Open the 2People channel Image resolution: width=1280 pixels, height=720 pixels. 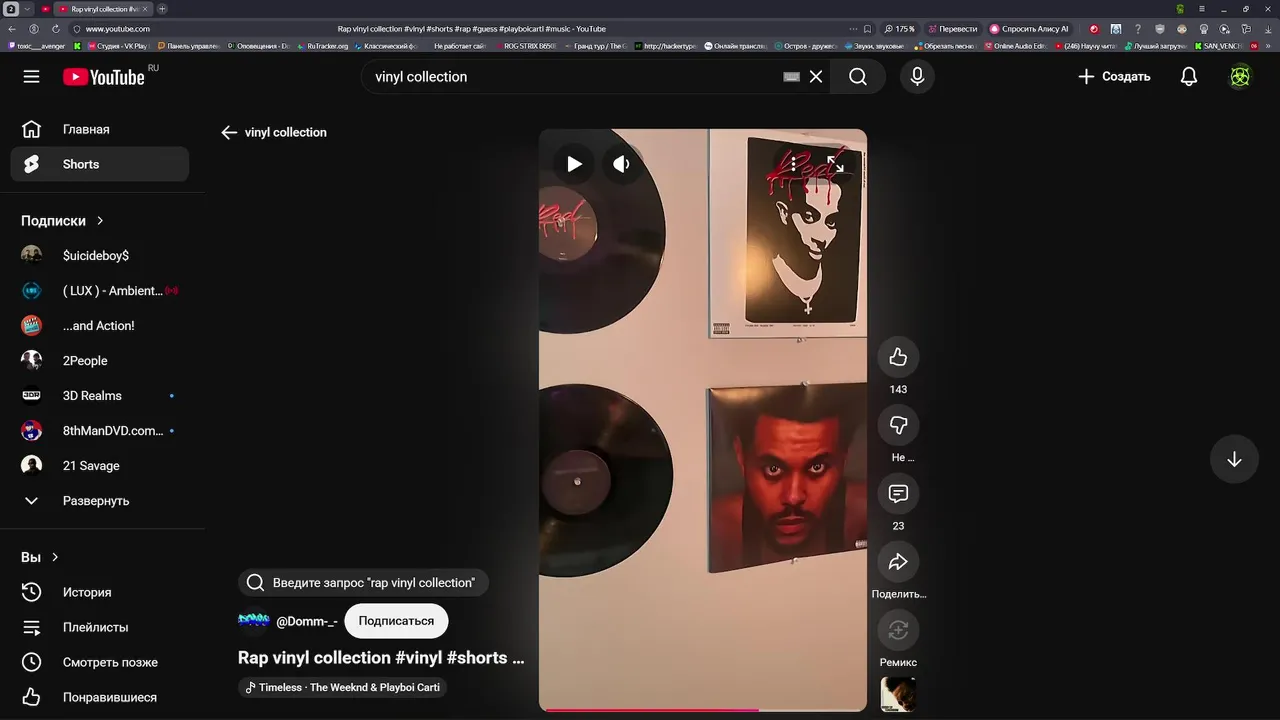[x=99, y=361]
